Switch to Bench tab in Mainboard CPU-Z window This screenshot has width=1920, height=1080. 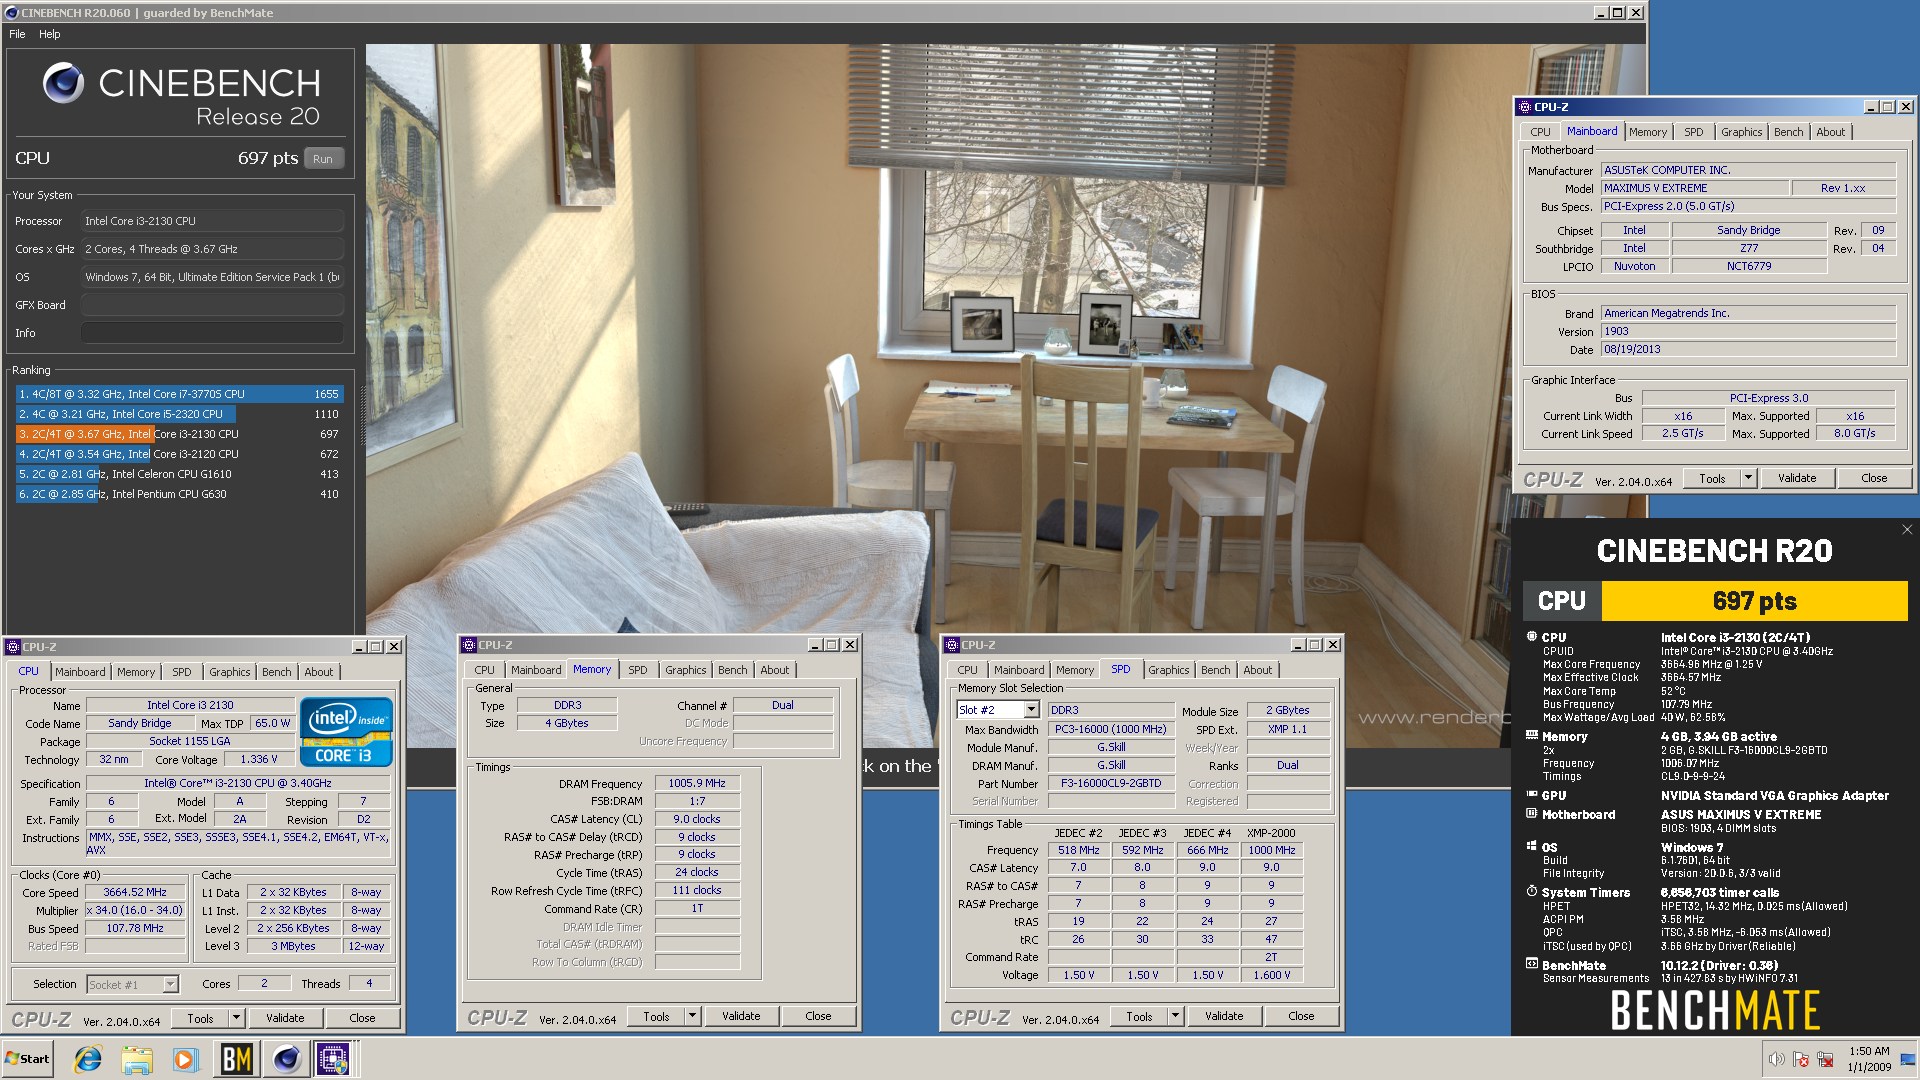[x=1788, y=132]
